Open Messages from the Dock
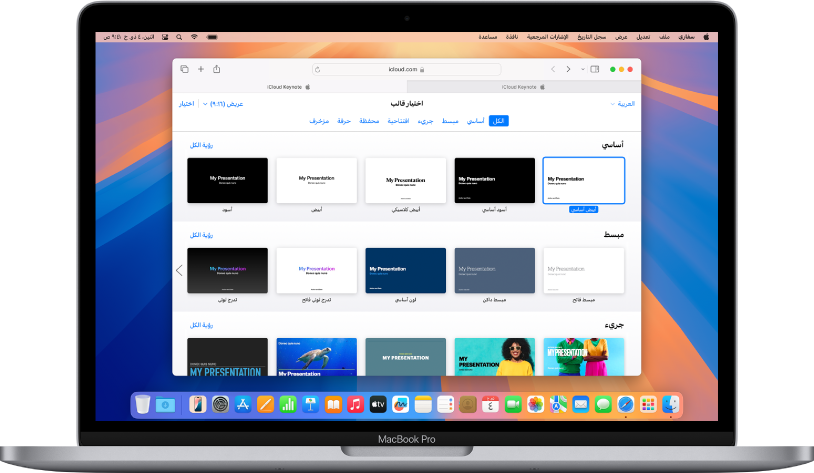The height and width of the screenshot is (473, 814). coord(603,404)
